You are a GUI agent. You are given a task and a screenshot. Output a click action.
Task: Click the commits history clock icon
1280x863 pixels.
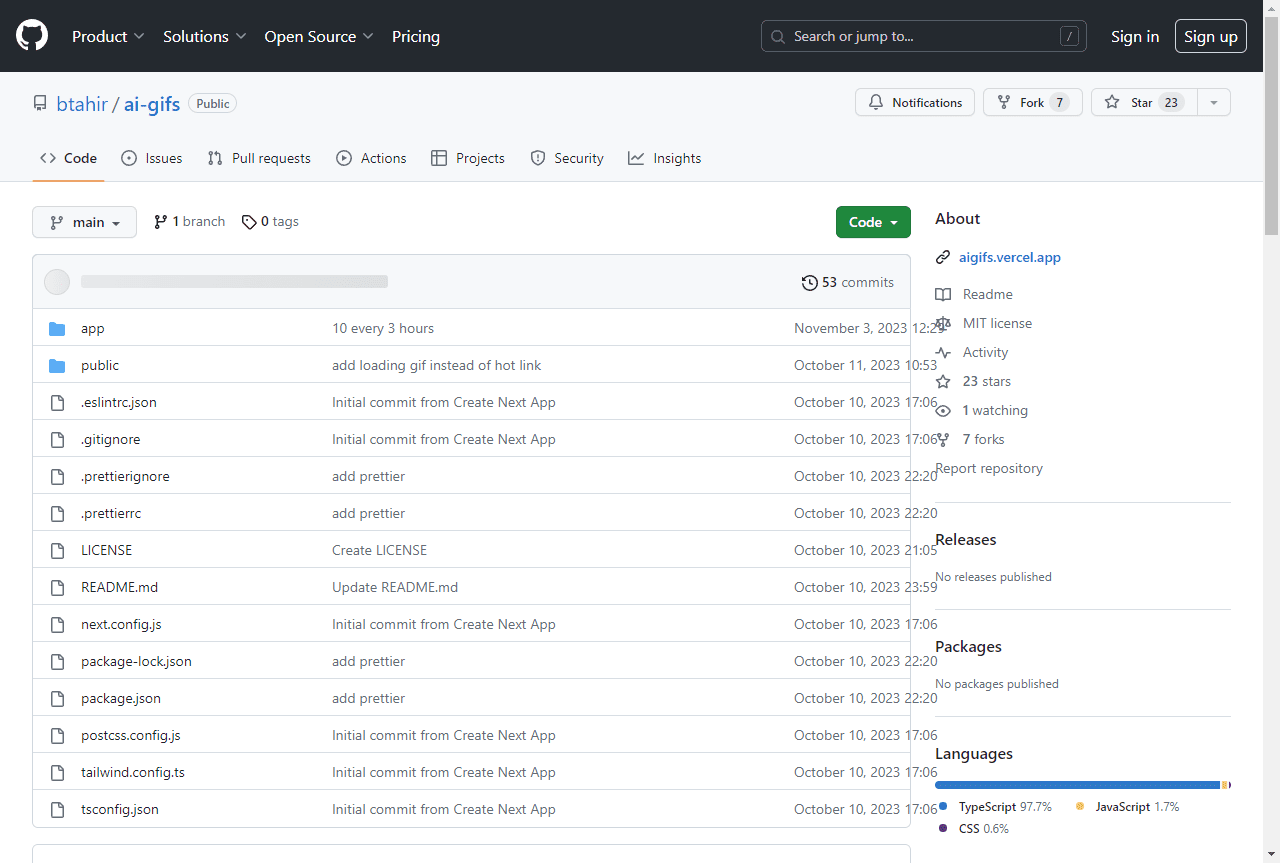[x=809, y=283]
